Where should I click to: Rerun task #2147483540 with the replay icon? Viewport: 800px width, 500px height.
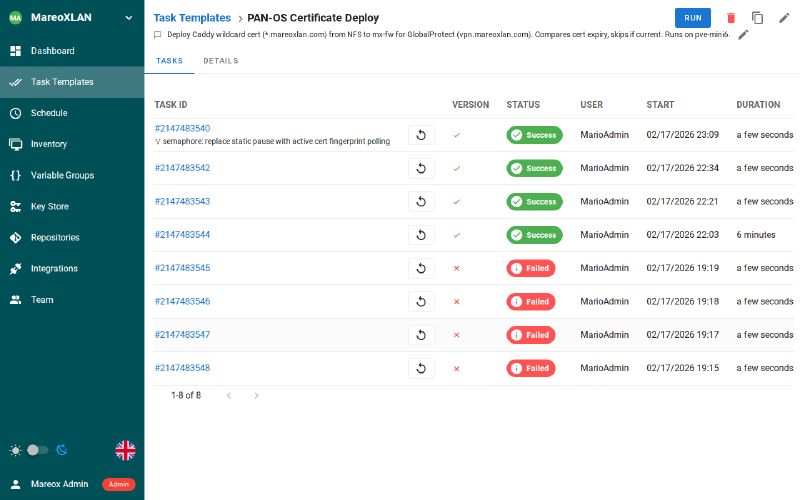pos(421,135)
